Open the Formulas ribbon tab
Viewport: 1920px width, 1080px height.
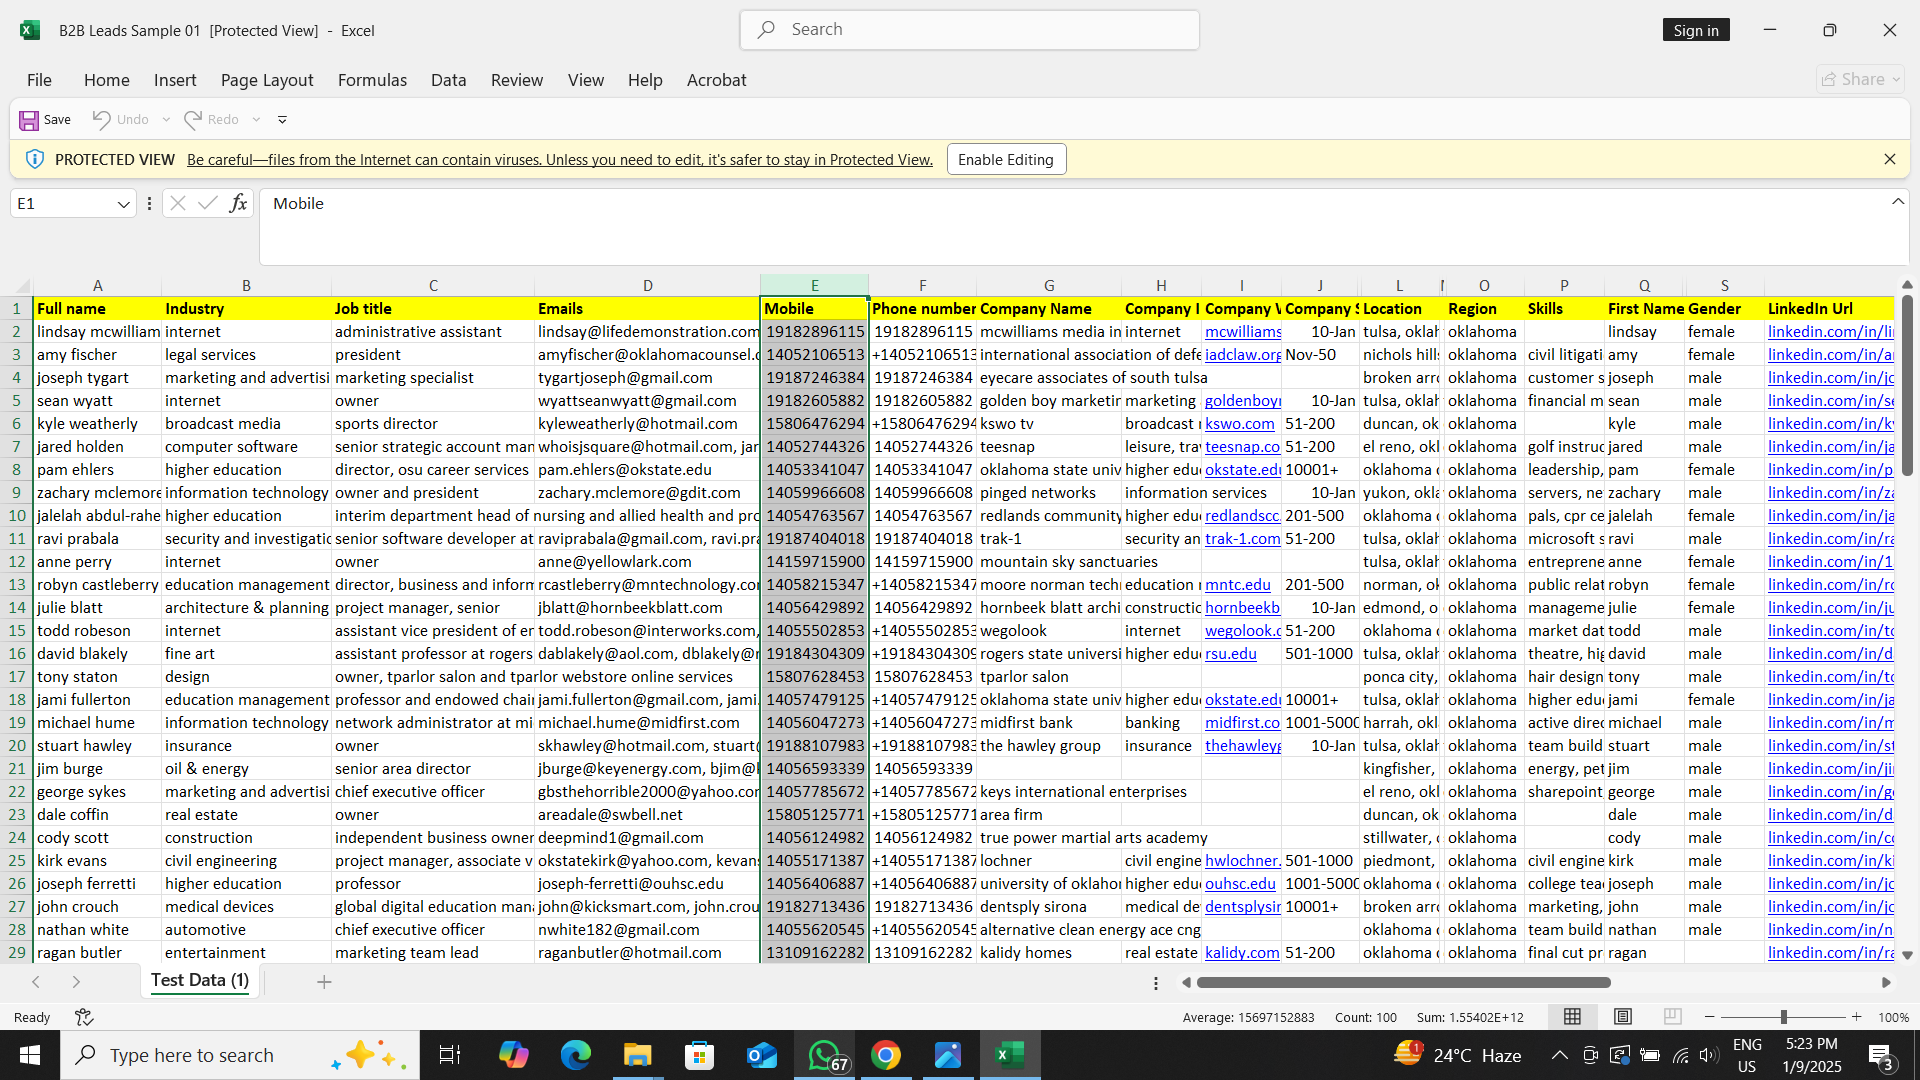(372, 80)
